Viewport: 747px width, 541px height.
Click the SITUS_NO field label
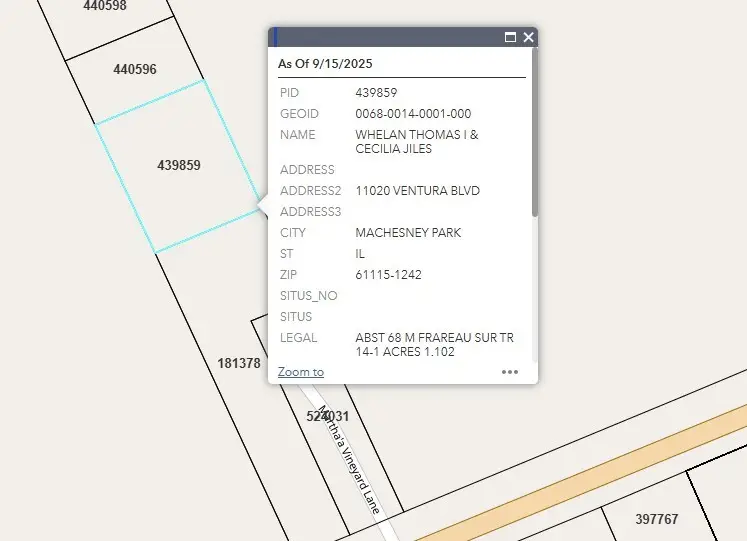tap(309, 296)
